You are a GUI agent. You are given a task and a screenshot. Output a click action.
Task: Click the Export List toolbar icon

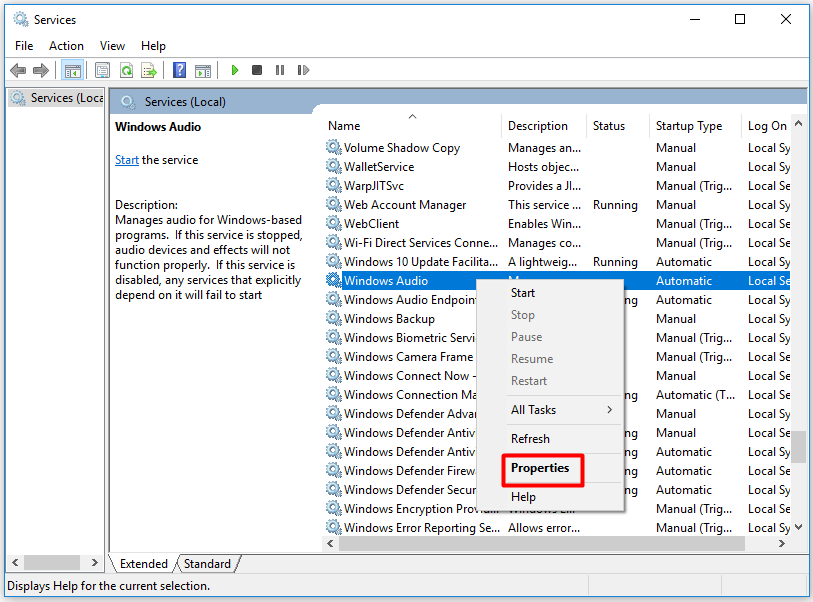point(149,70)
